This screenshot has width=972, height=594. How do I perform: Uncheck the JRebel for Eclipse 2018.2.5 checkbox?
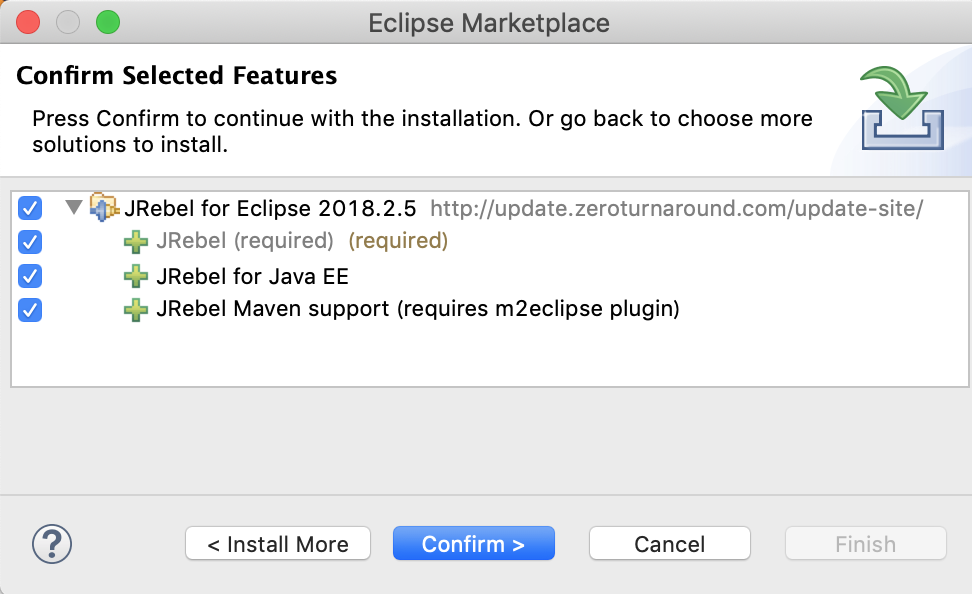coord(30,208)
